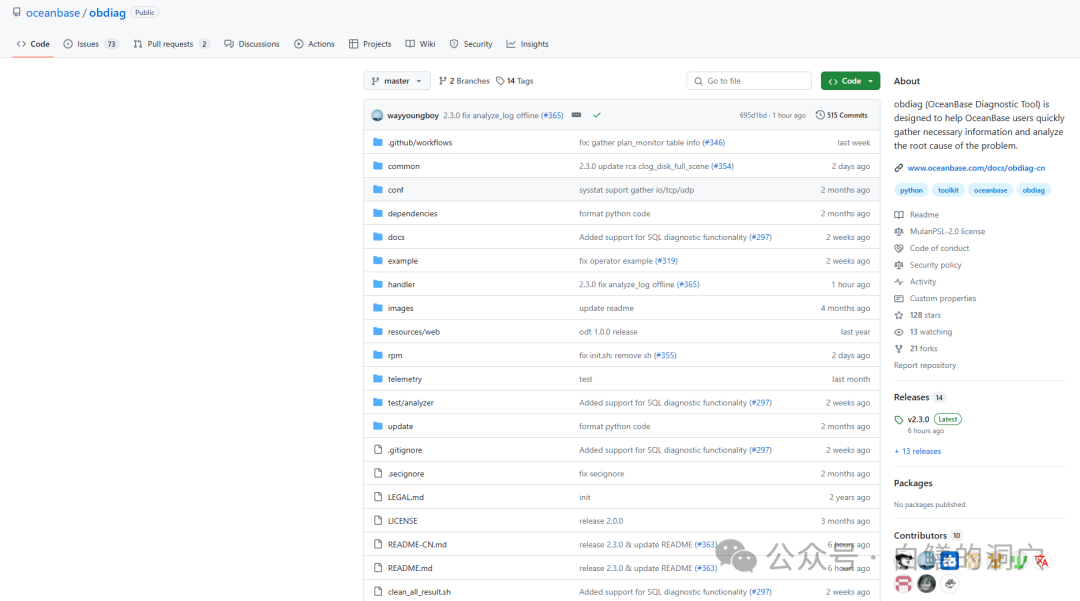Click the LICENSE file icon

(377, 520)
